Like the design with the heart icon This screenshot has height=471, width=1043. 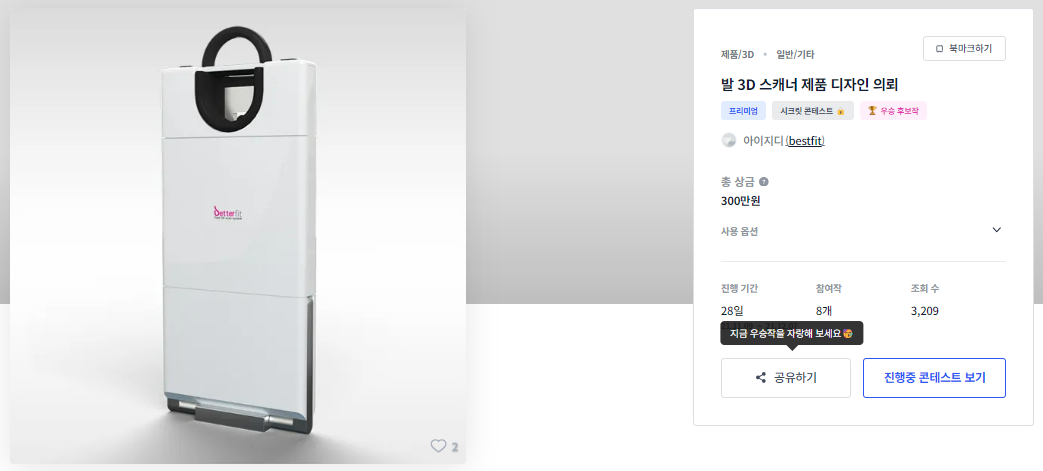click(438, 446)
